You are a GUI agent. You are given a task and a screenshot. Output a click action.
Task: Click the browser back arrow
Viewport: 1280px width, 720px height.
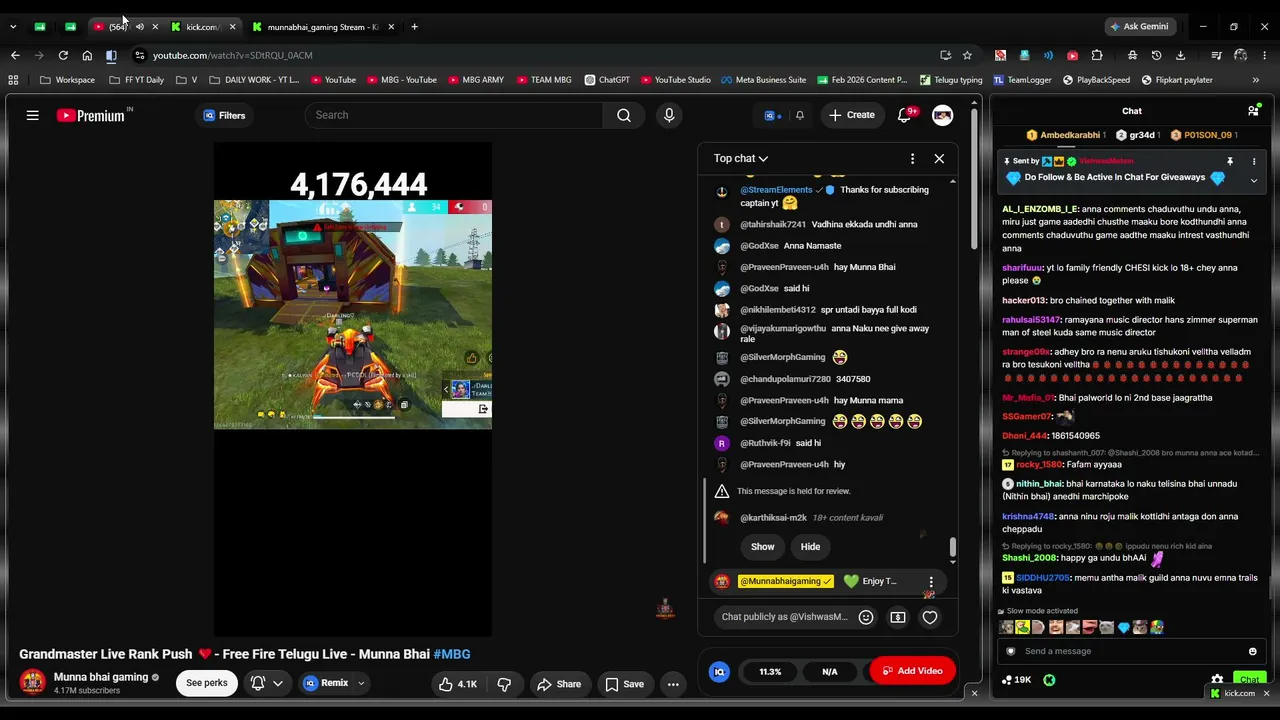pos(15,55)
